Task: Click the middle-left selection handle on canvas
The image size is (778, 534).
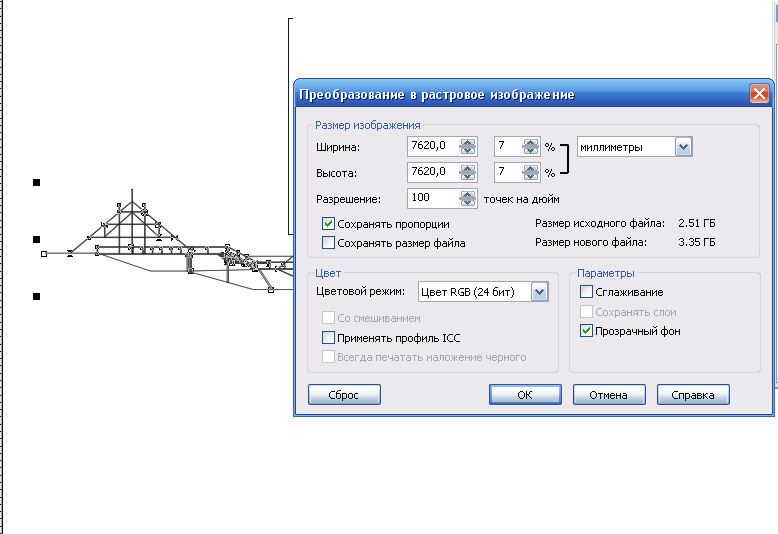Action: (36, 239)
